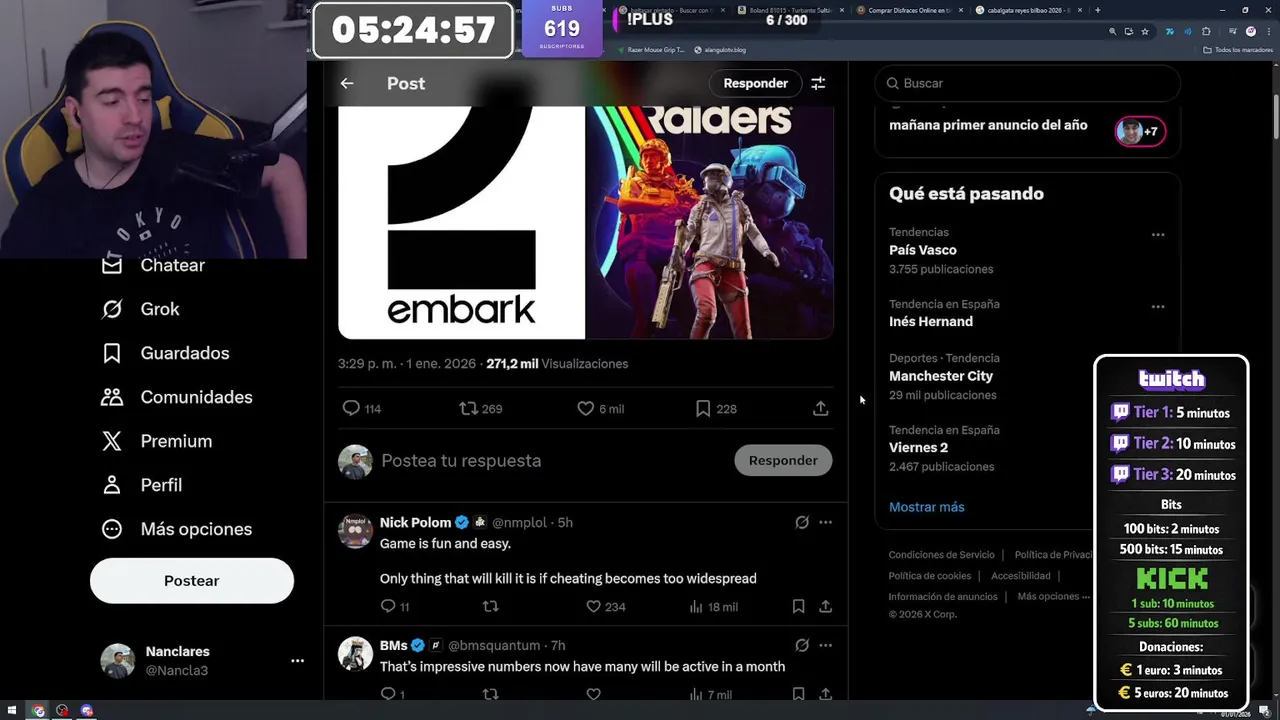Image resolution: width=1280 pixels, height=720 pixels.
Task: Go to Perfil in the sidebar
Action: [x=141, y=485]
